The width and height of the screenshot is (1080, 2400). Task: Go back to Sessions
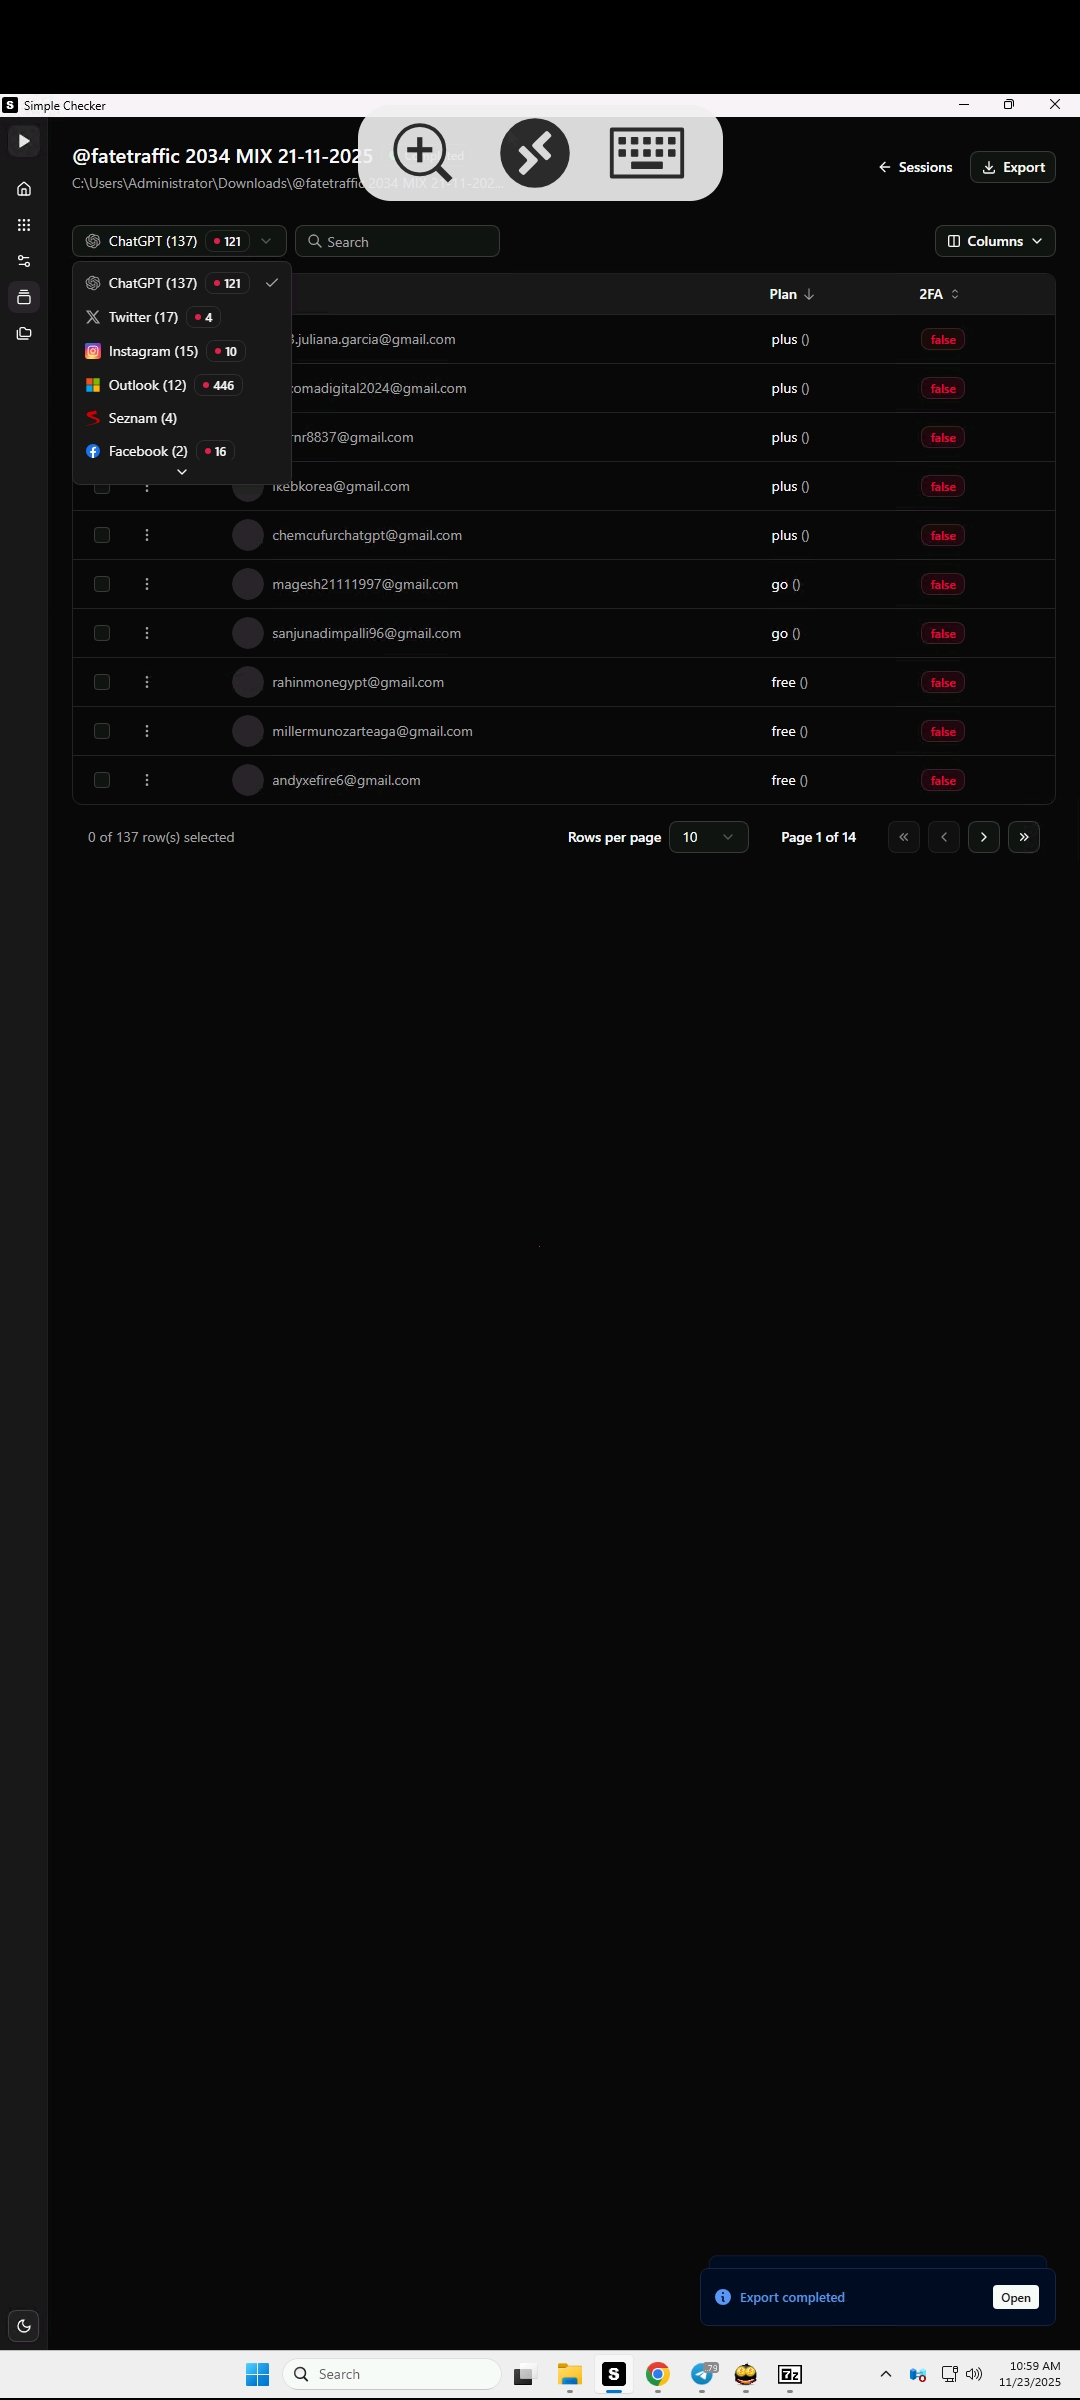[x=915, y=167]
